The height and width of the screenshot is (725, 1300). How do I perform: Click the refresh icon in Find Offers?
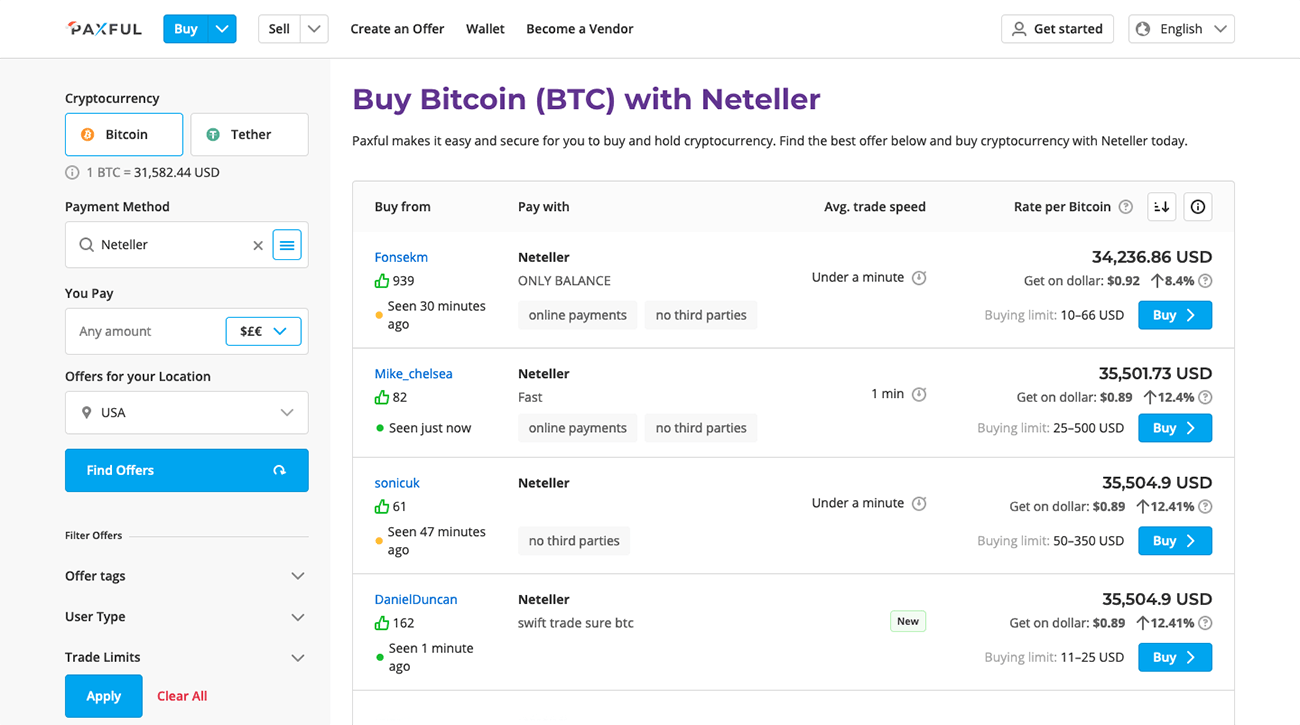[x=279, y=470]
